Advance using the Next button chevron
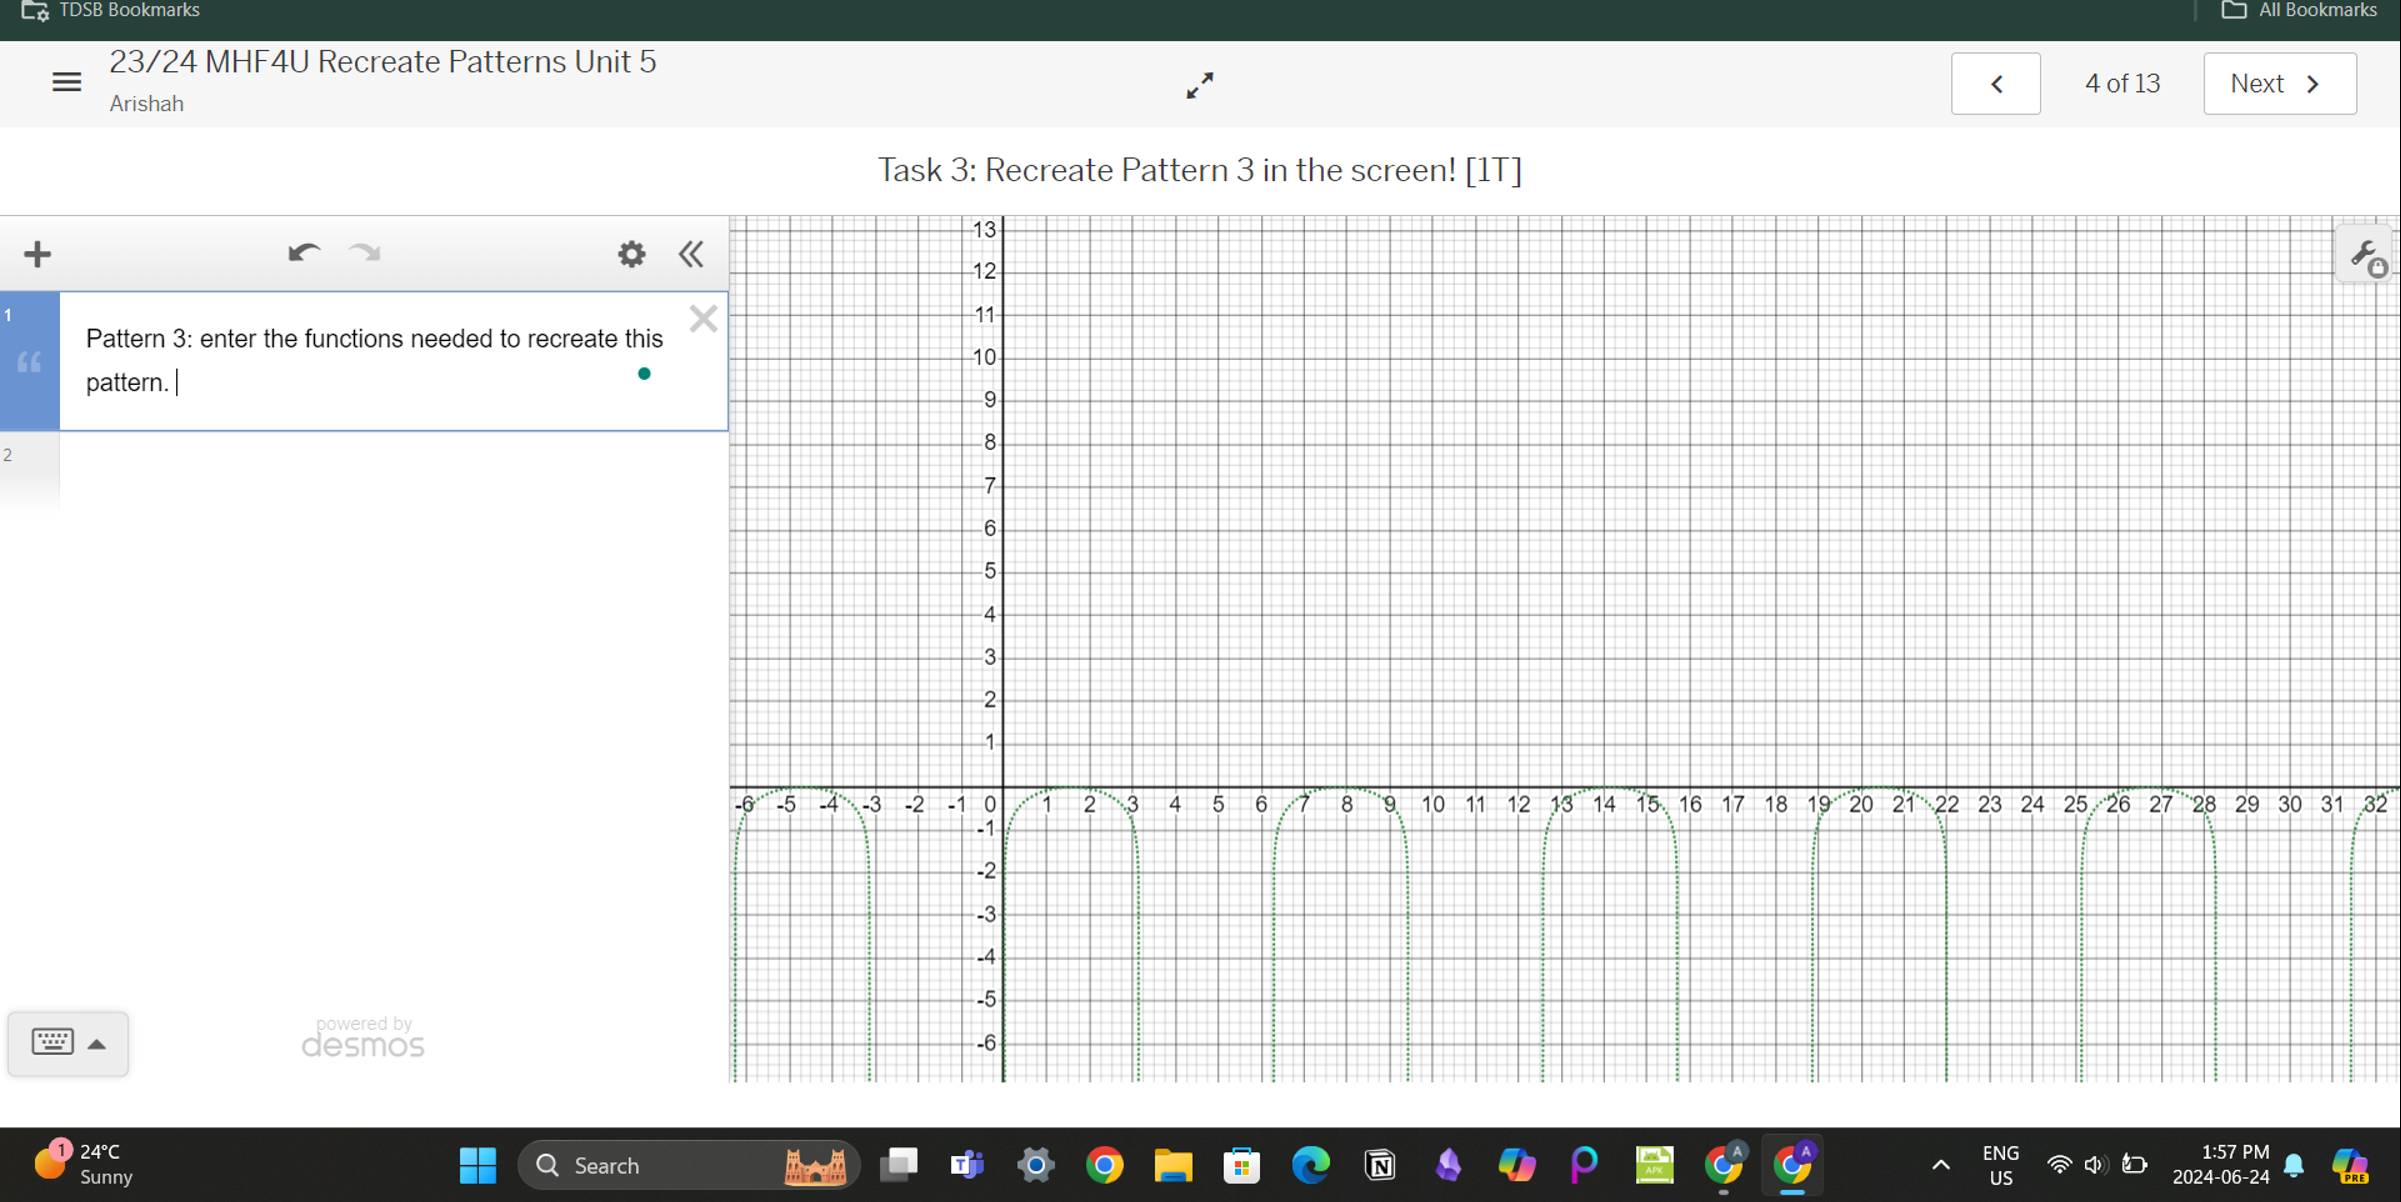Screen dimensions: 2401x1202 click(x=2313, y=84)
